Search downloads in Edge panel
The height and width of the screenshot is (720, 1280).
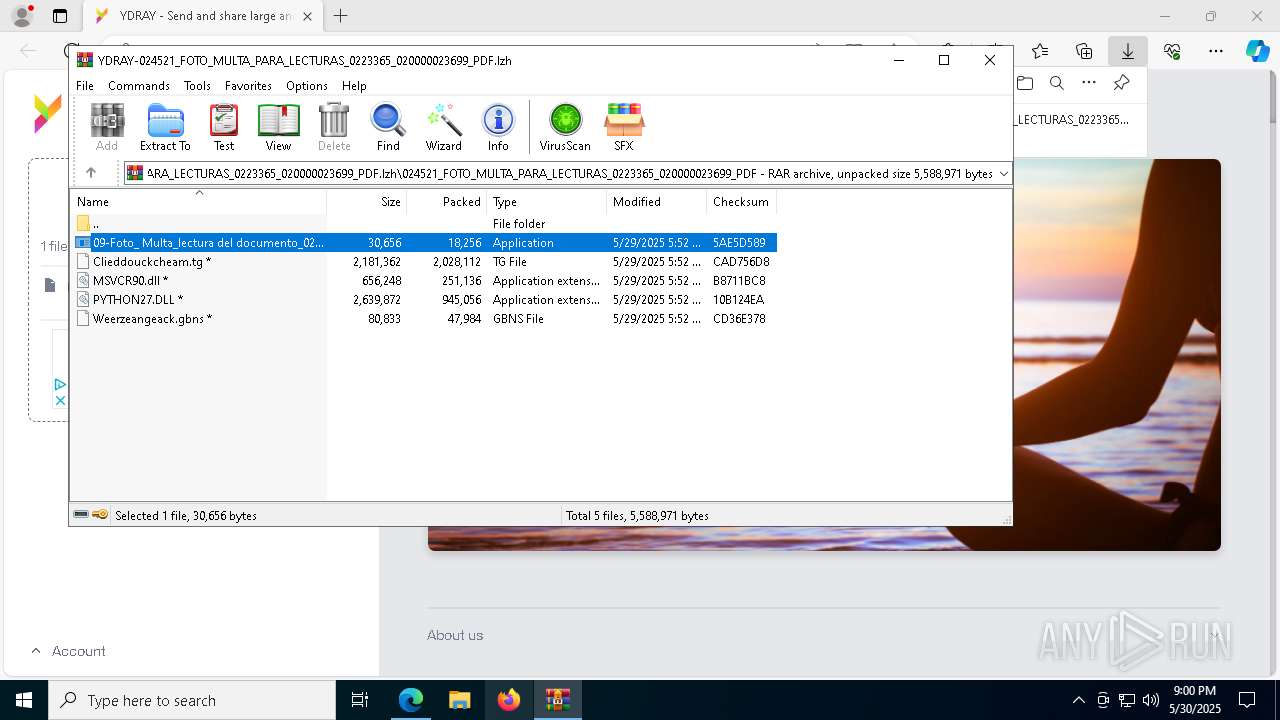[1057, 83]
